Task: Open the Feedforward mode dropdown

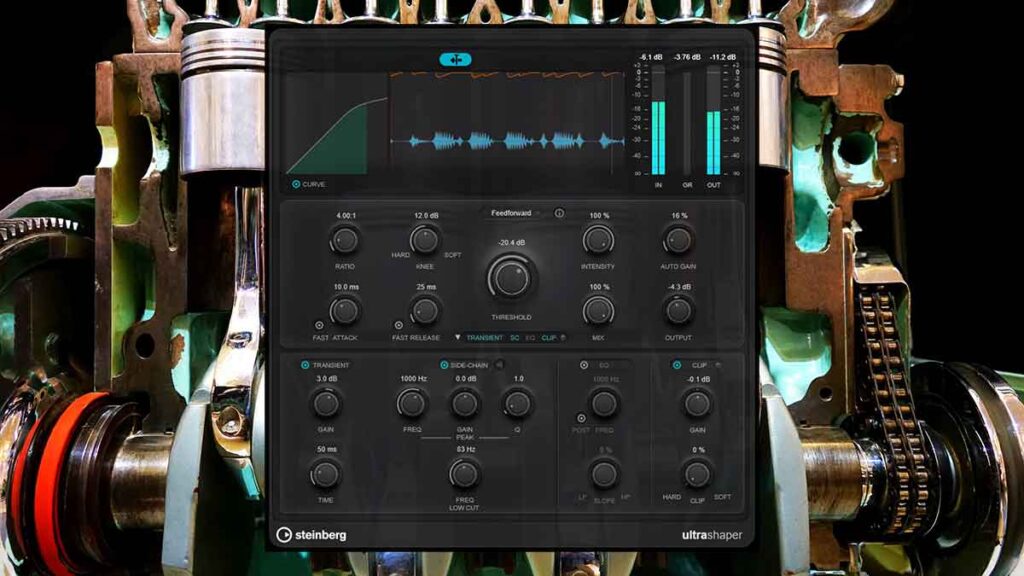Action: click(515, 213)
